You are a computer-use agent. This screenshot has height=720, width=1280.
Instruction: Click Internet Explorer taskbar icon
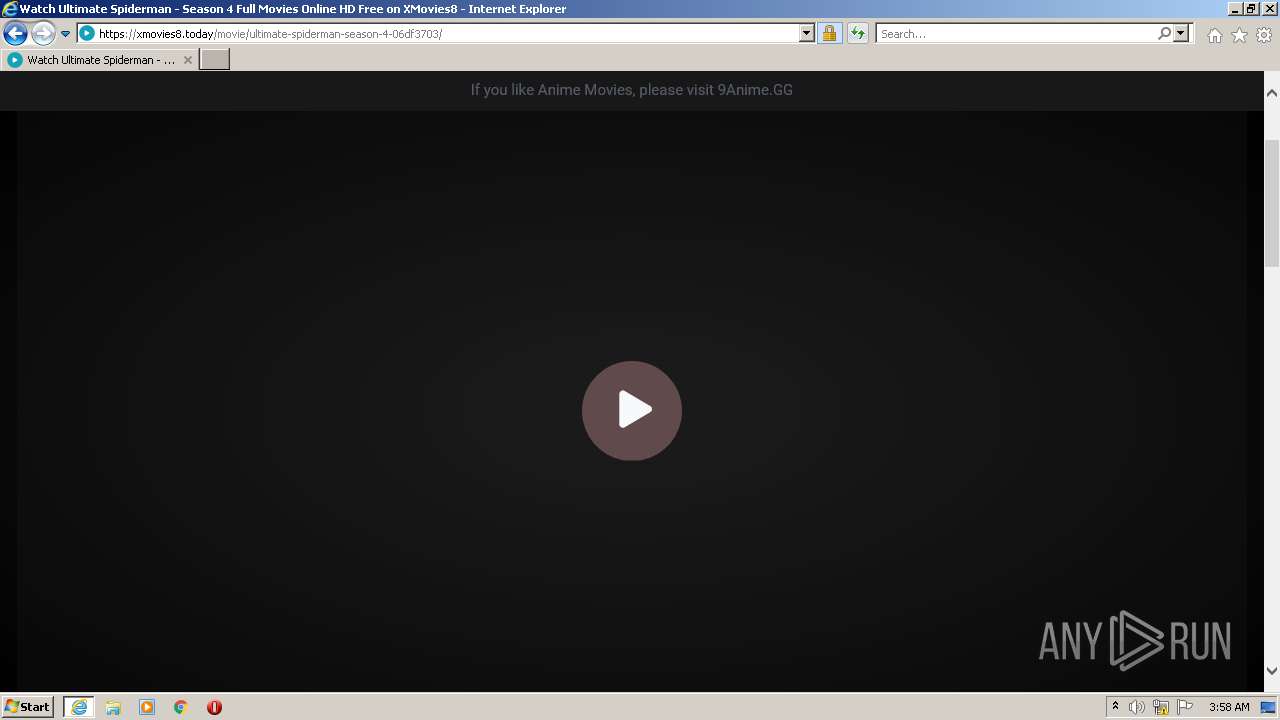pos(79,707)
